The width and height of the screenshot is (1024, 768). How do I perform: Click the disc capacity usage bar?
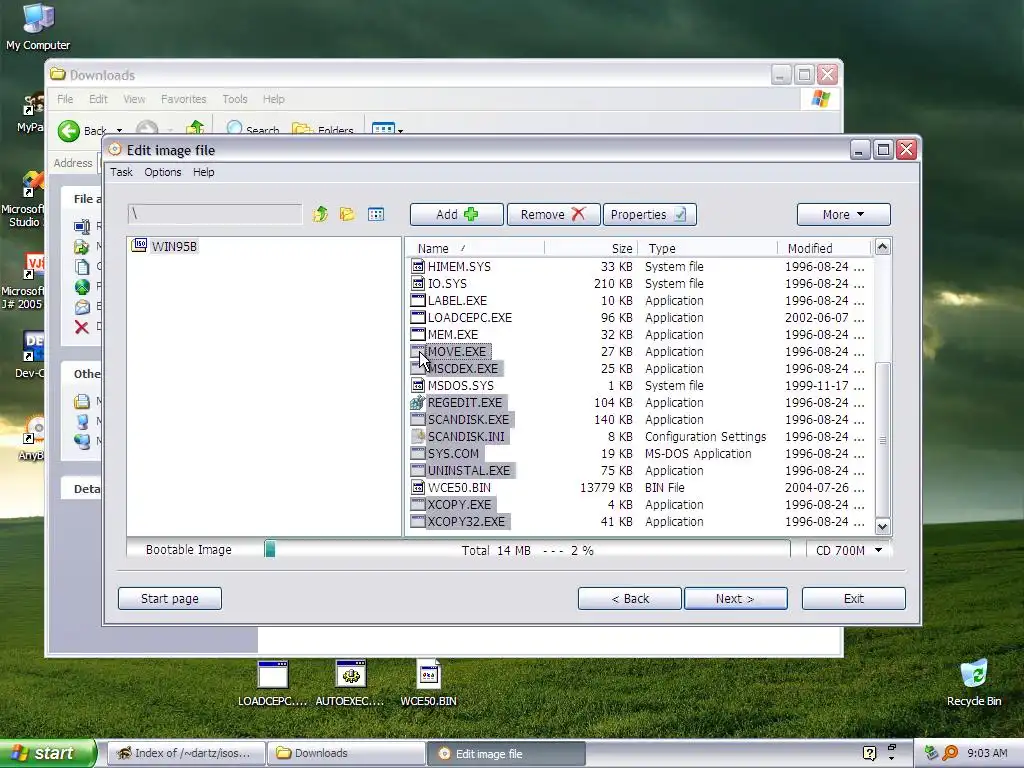click(x=527, y=550)
